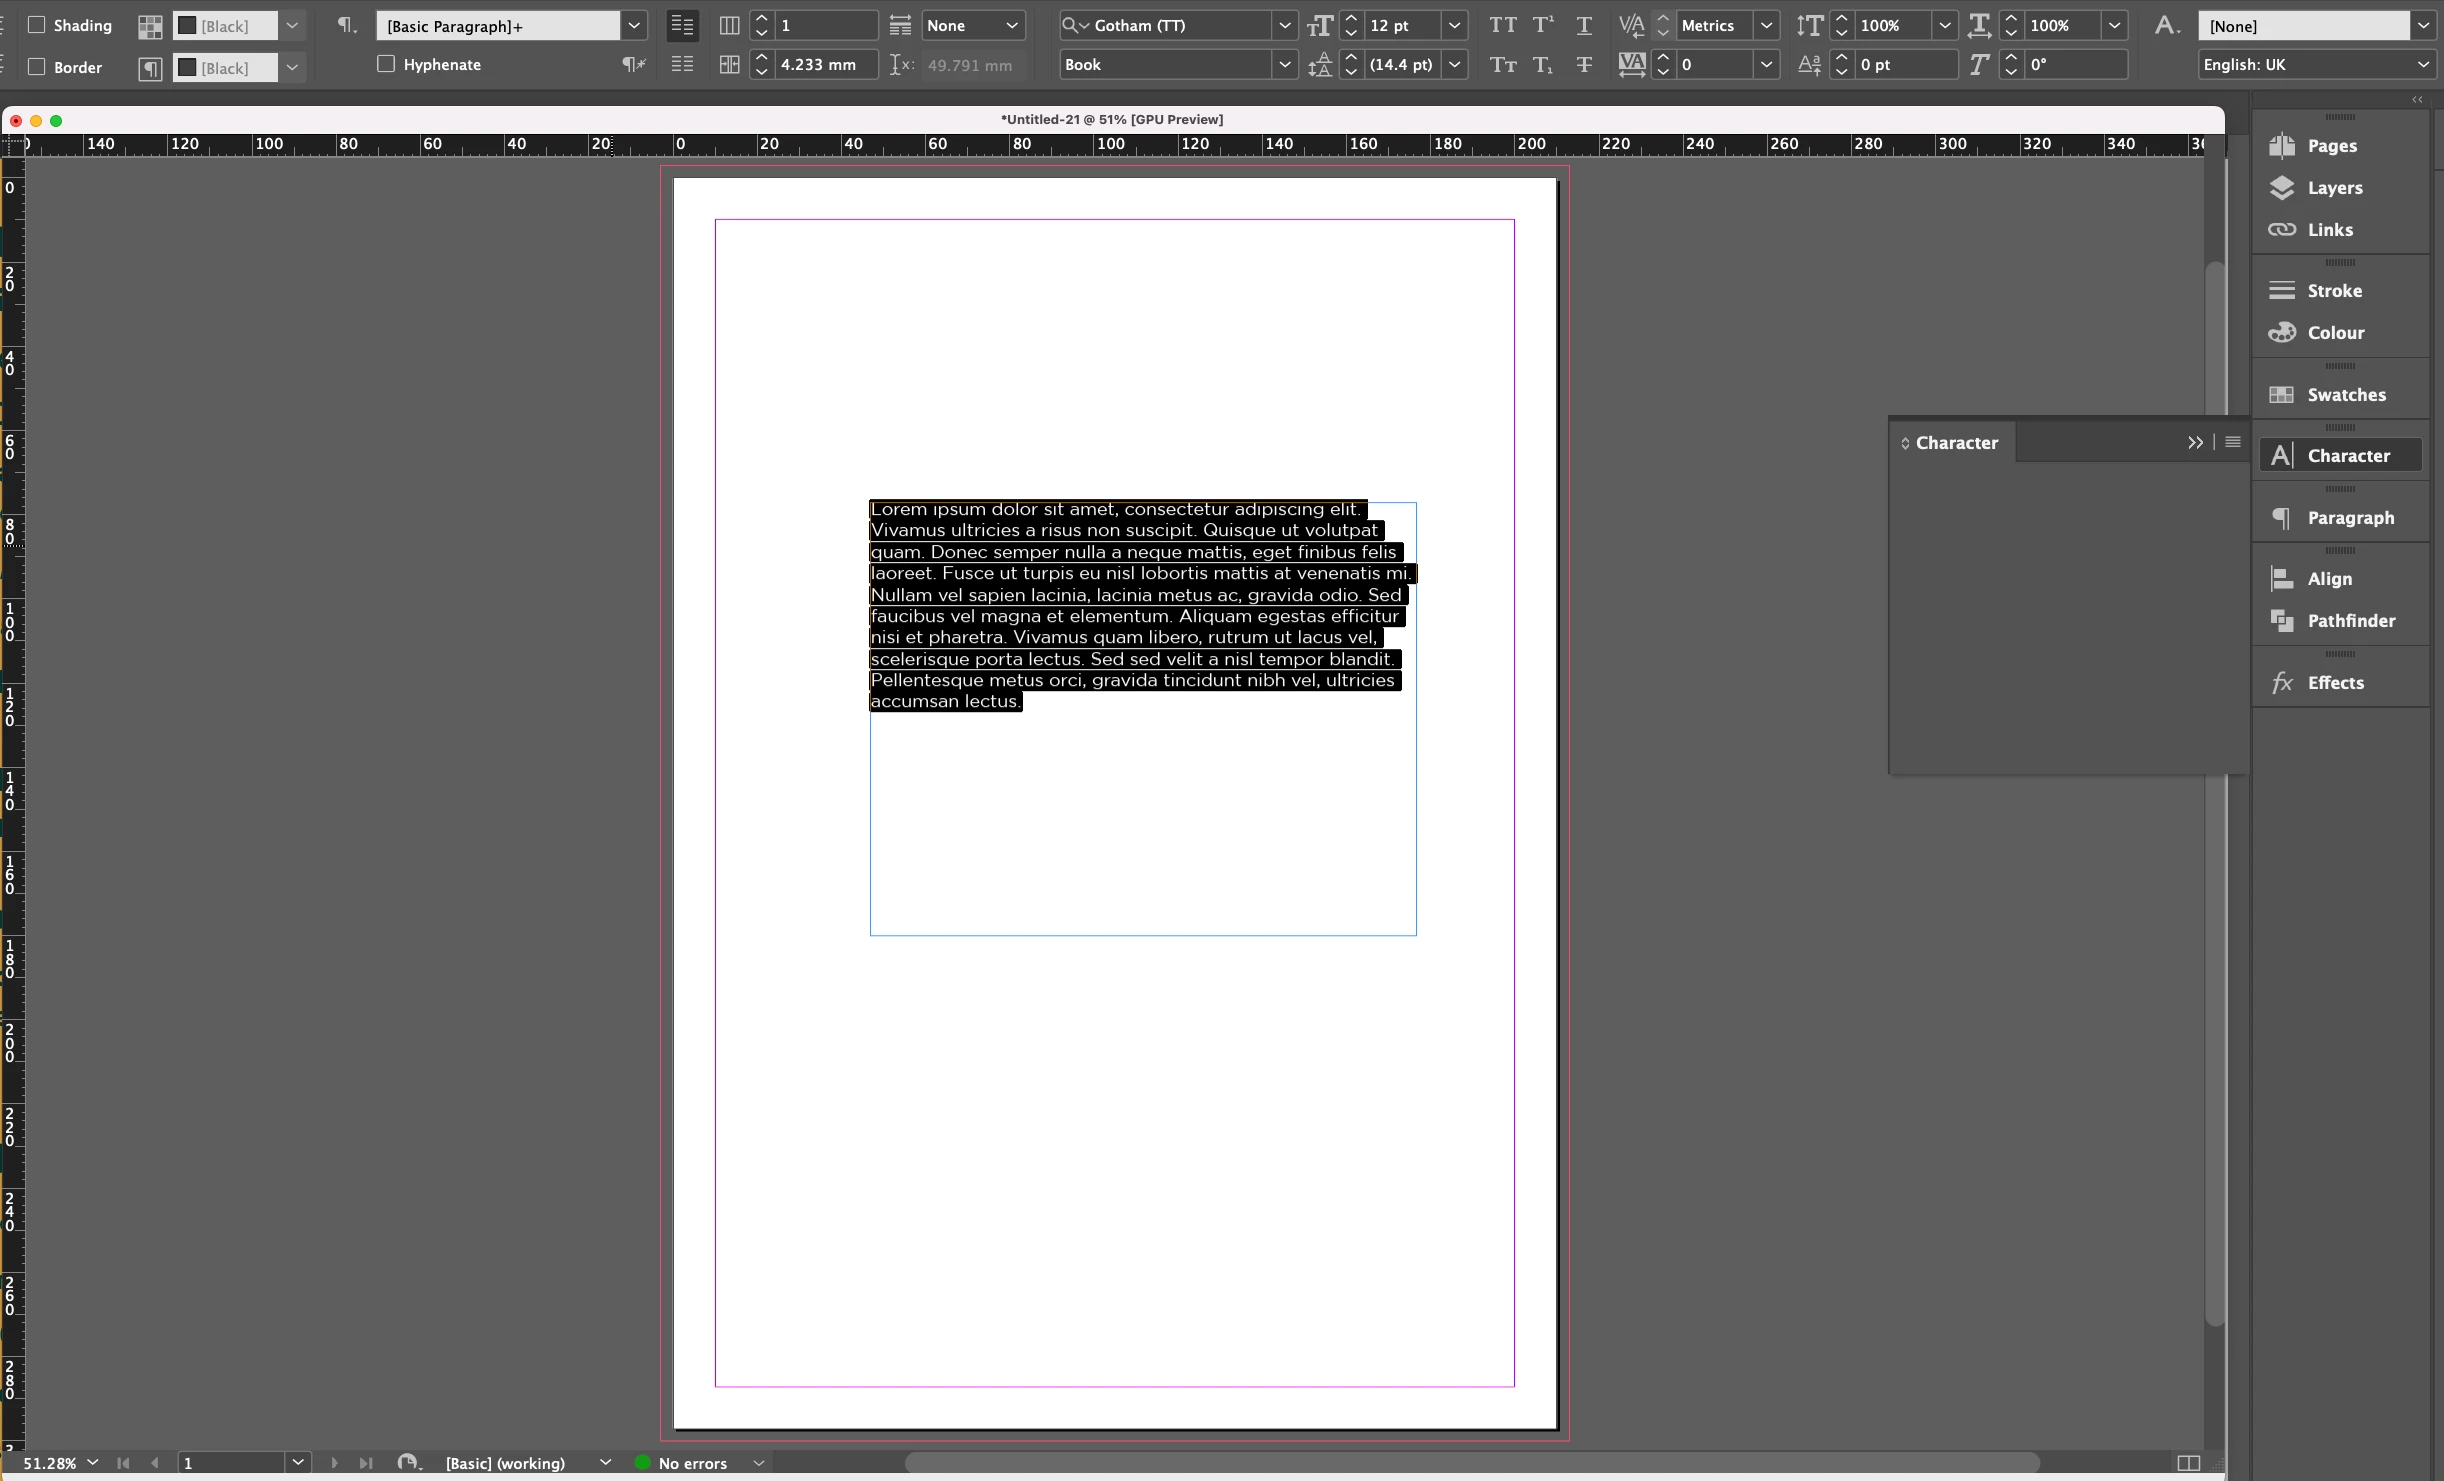
Task: Click the Strikethrough icon
Action: [x=1584, y=65]
